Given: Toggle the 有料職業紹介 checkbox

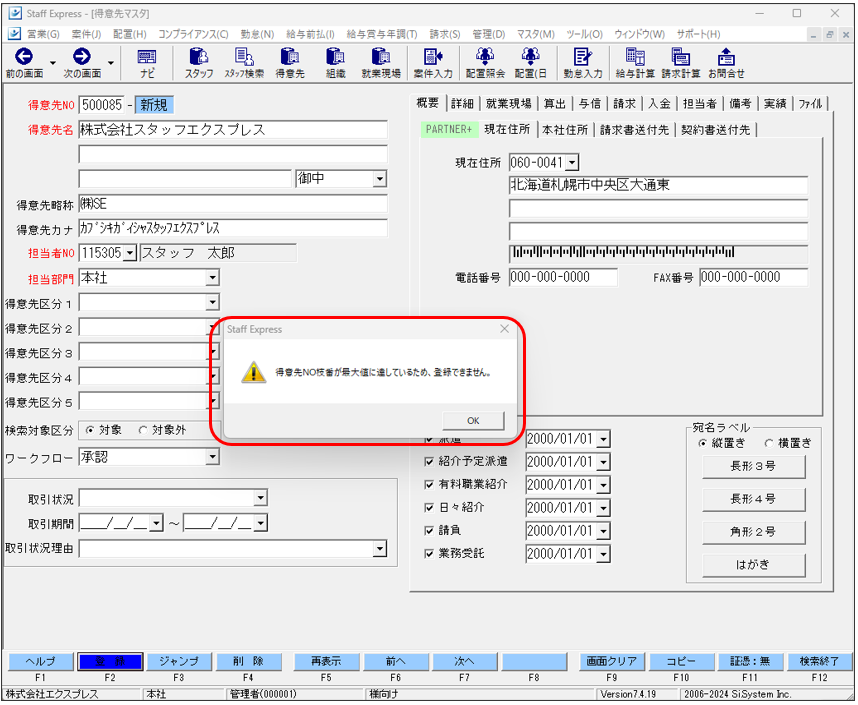Looking at the screenshot, I should (430, 484).
